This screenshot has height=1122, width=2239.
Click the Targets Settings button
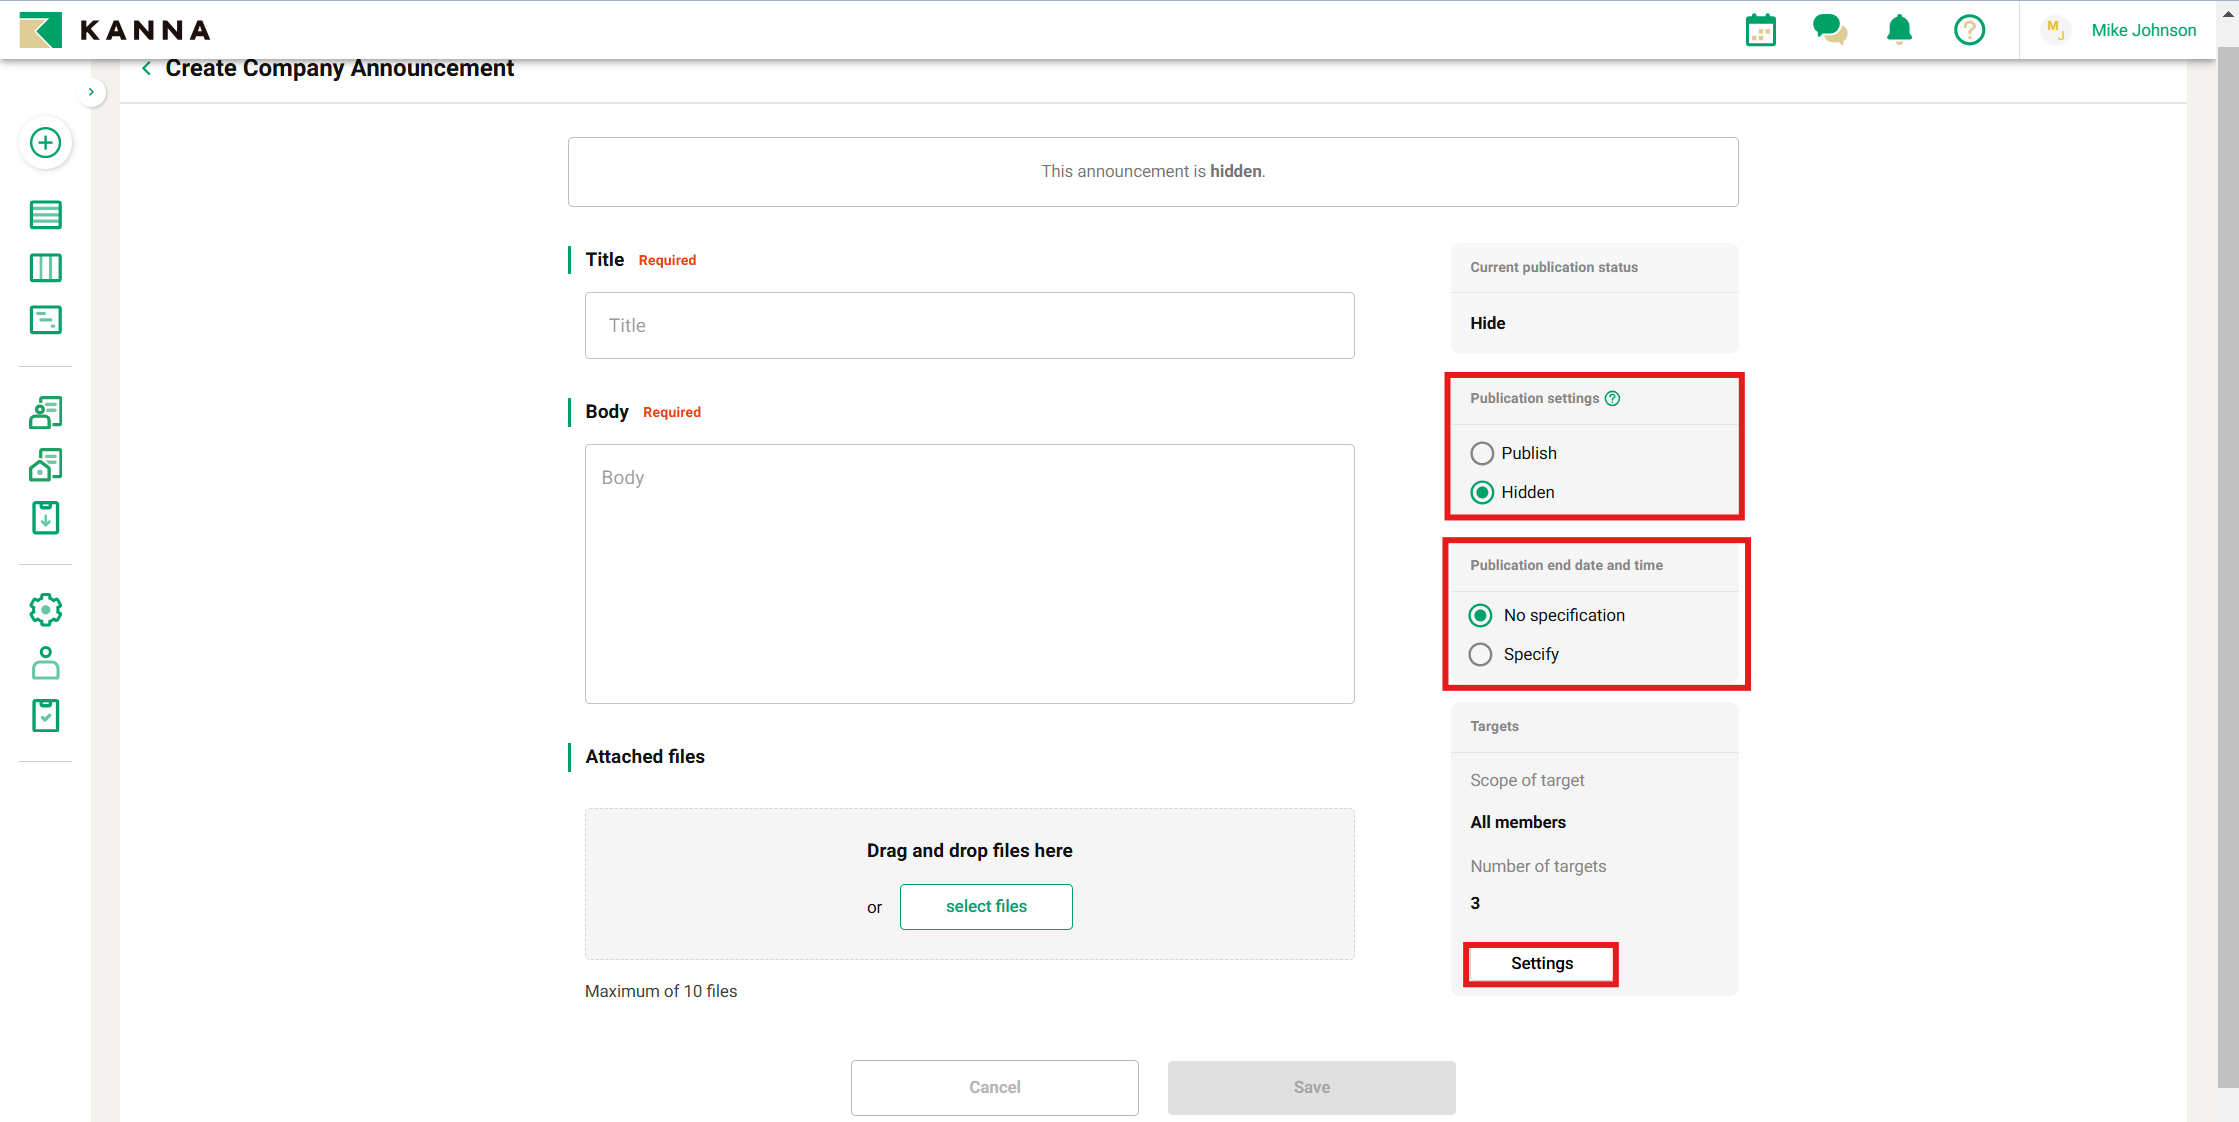point(1541,964)
